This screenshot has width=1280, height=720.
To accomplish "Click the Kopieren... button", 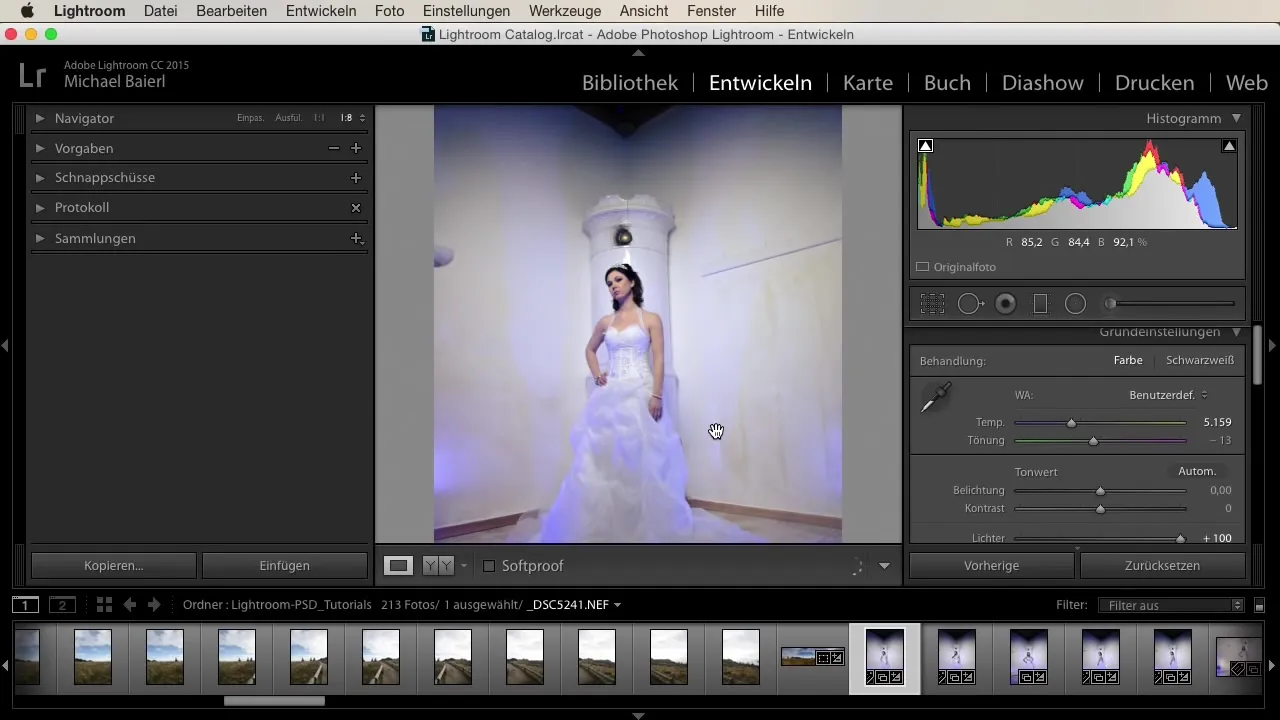I will point(114,566).
